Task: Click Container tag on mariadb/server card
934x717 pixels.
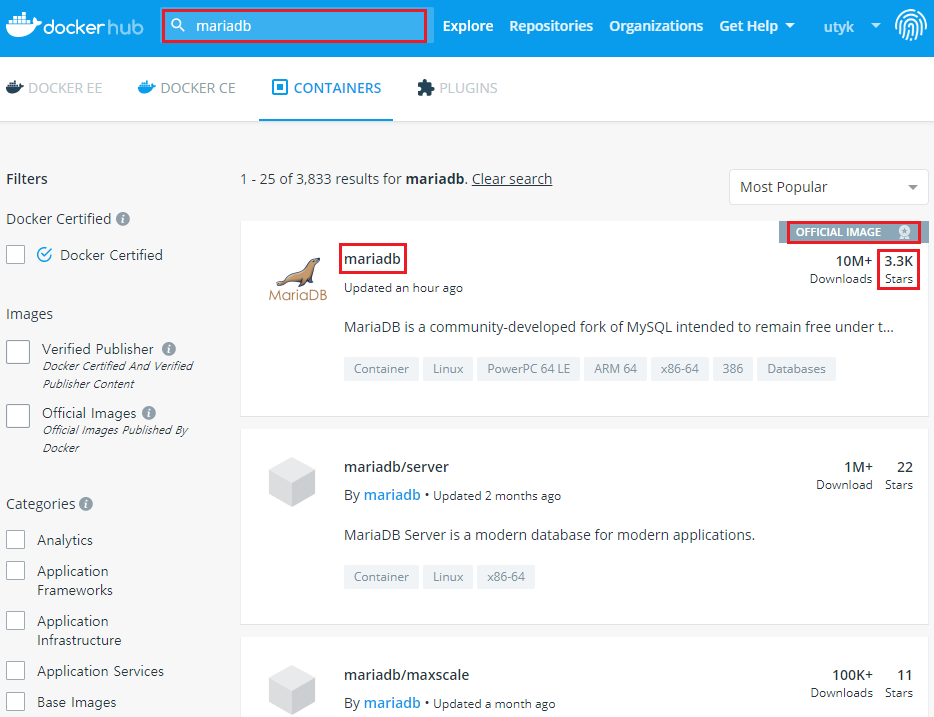Action: click(381, 576)
